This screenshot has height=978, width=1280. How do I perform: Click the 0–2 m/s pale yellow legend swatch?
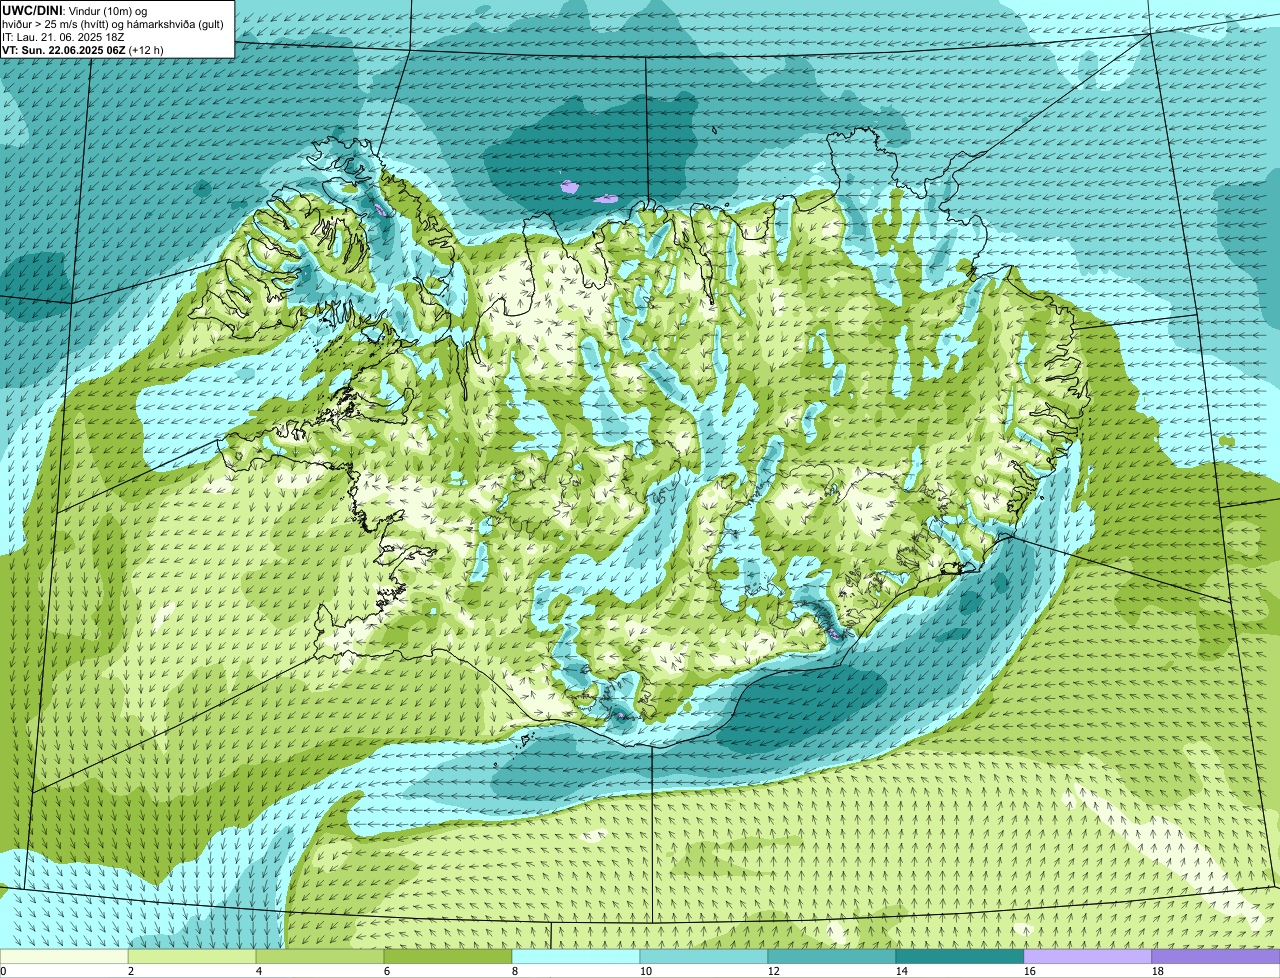[x=64, y=957]
